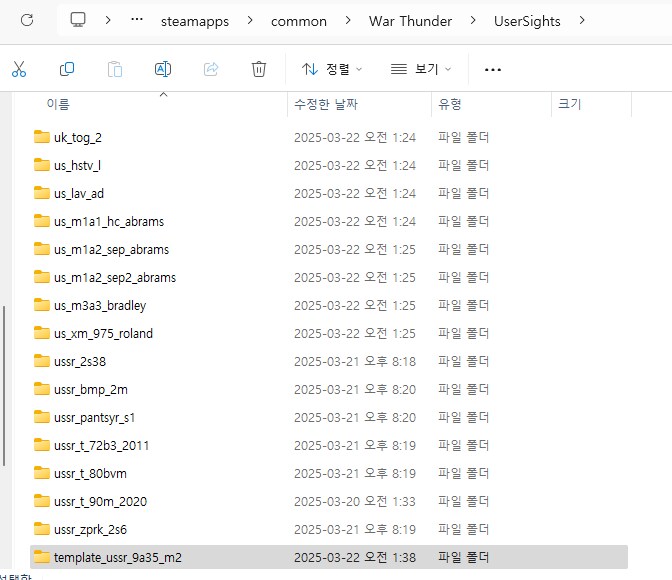672x580 pixels.
Task: Sort by 크기 column header
Action: click(570, 104)
